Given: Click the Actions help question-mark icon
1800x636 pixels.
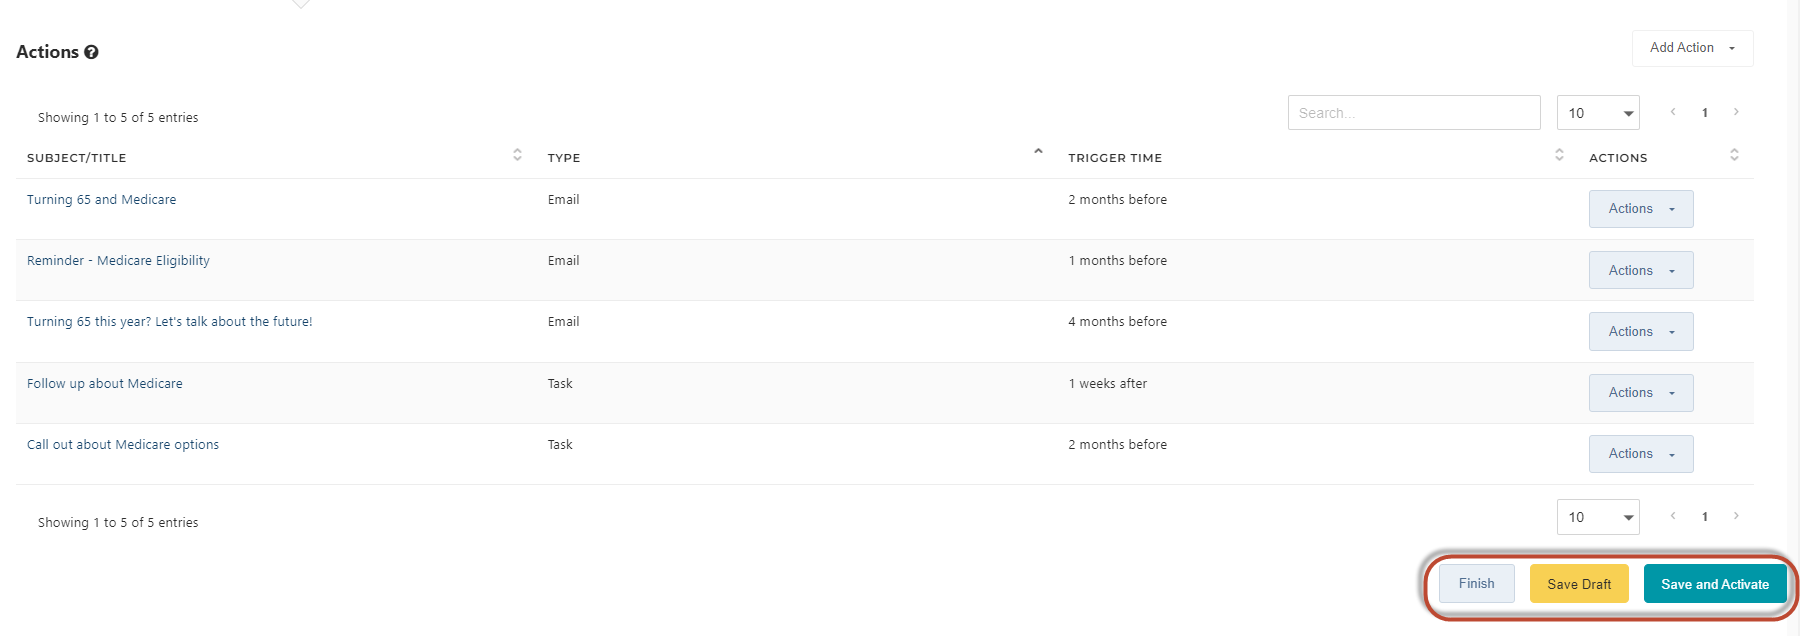Looking at the screenshot, I should pos(91,52).
